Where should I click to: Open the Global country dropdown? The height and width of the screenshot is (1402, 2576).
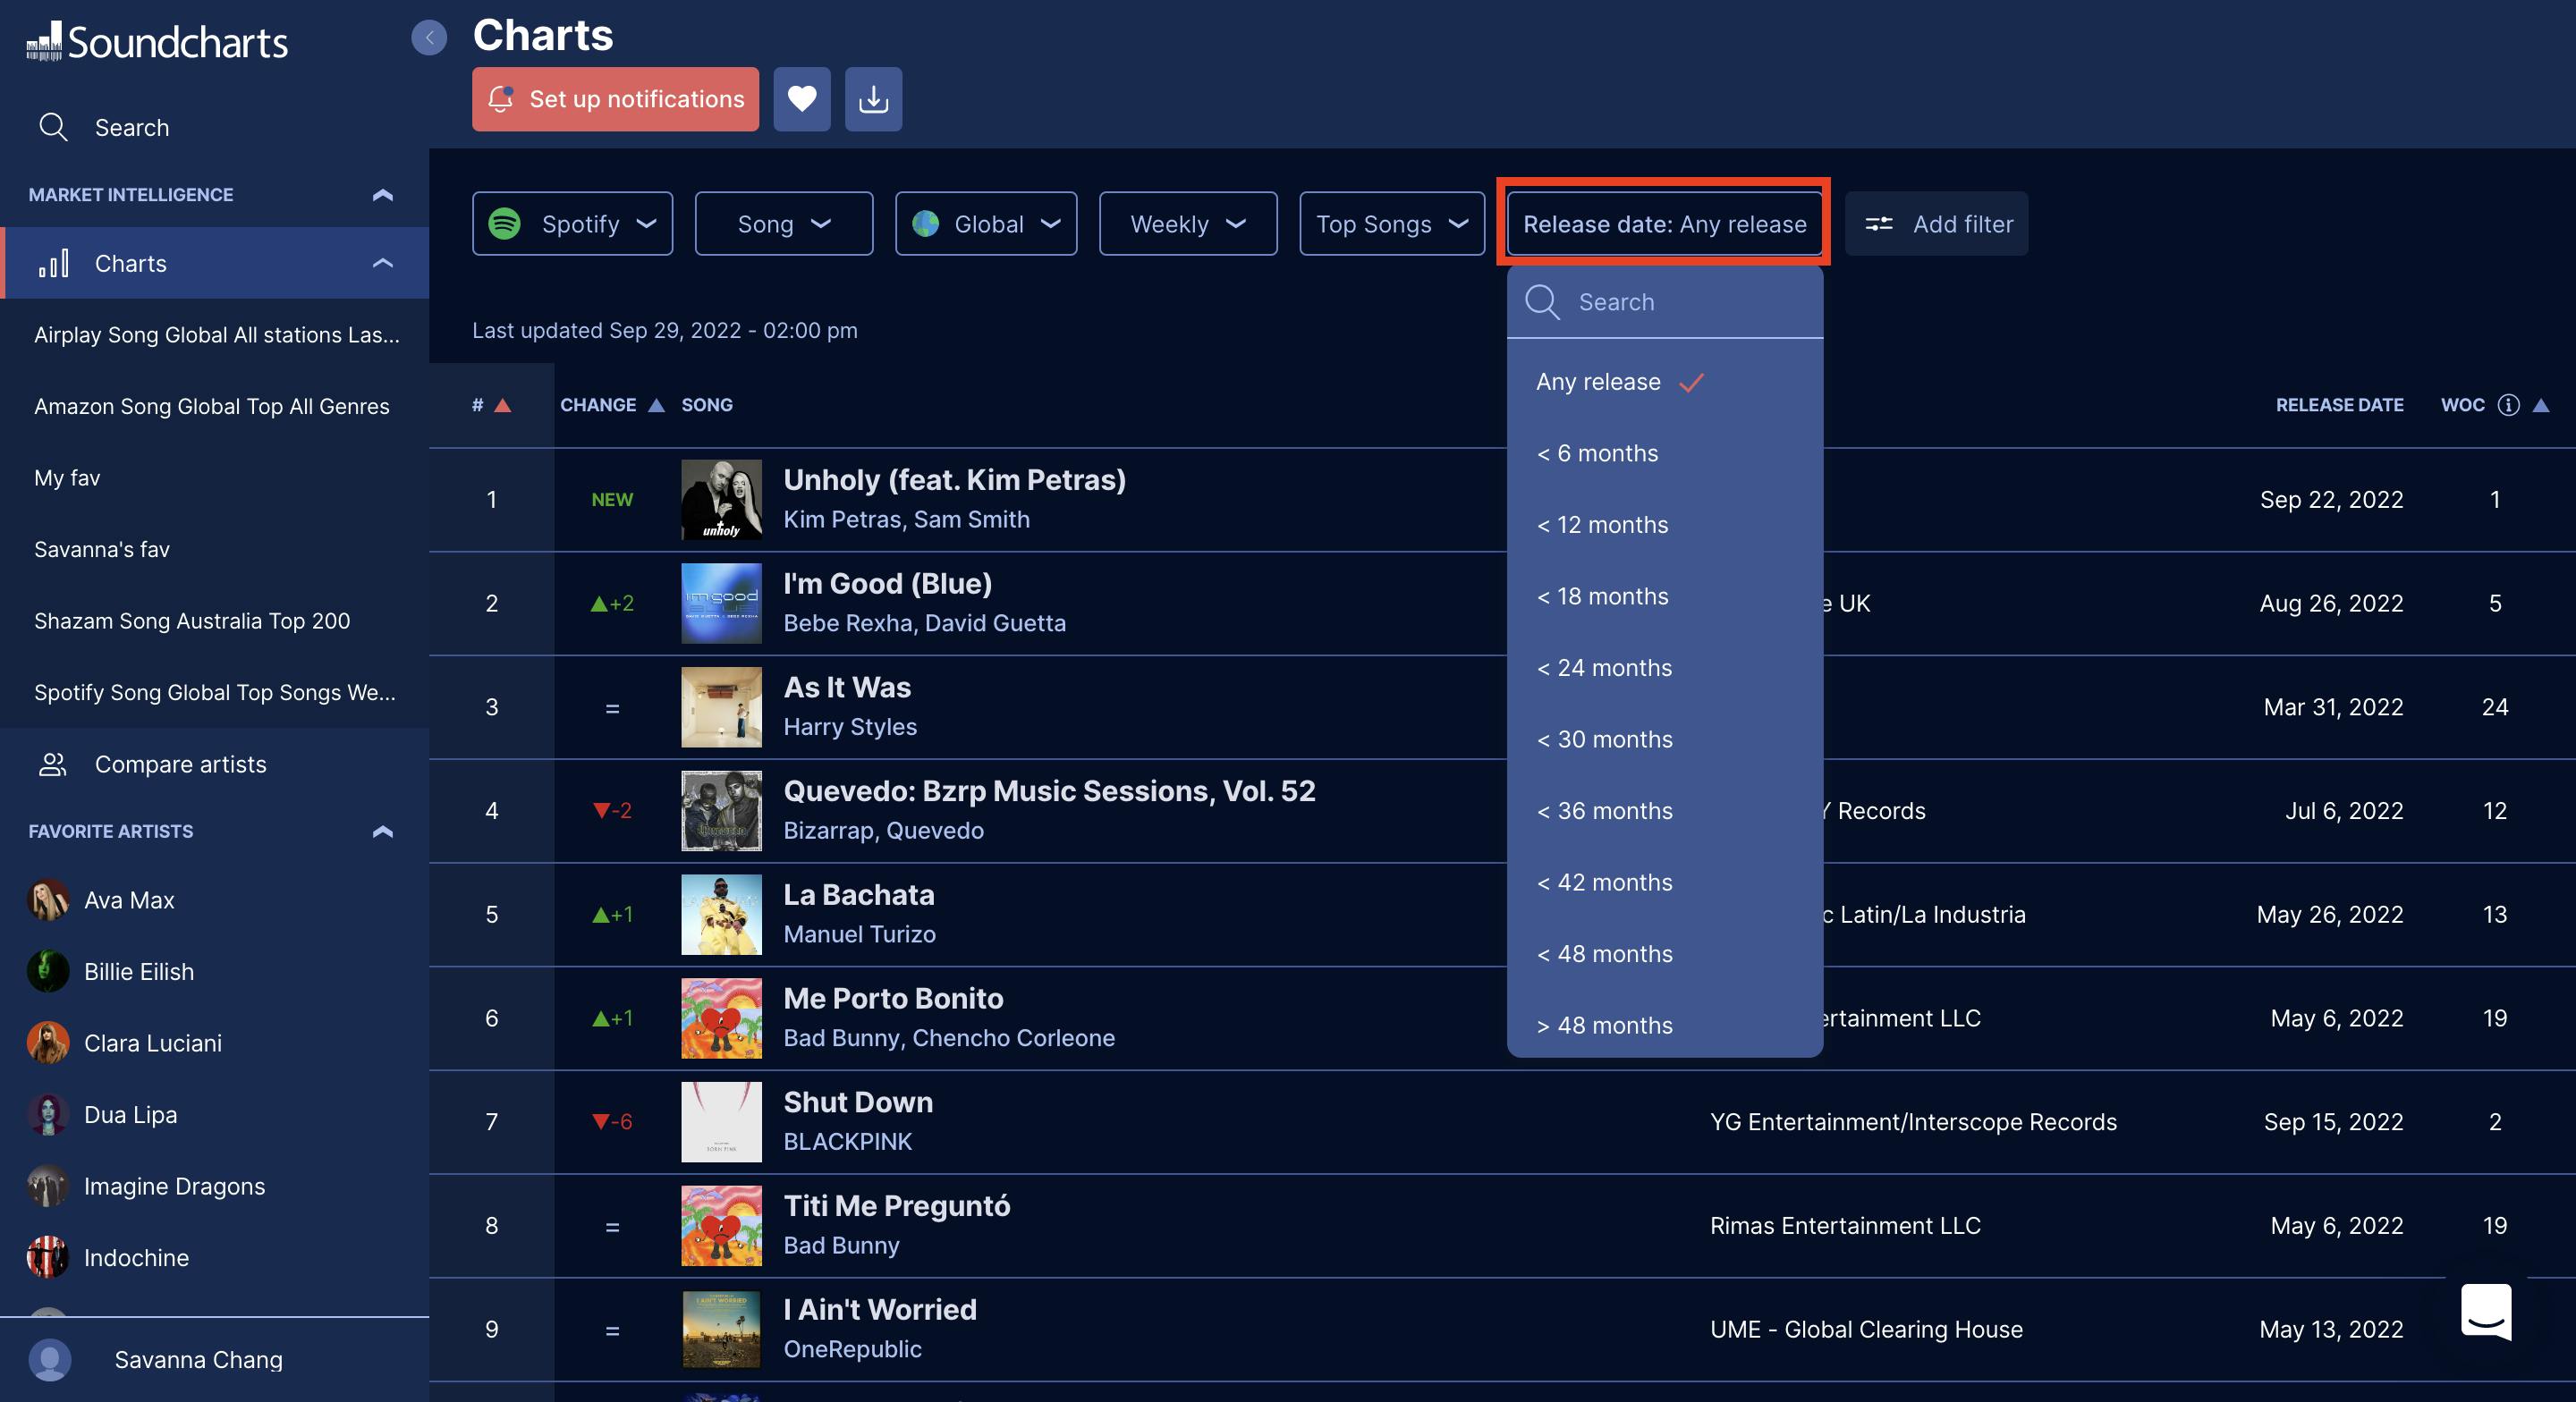pos(985,224)
